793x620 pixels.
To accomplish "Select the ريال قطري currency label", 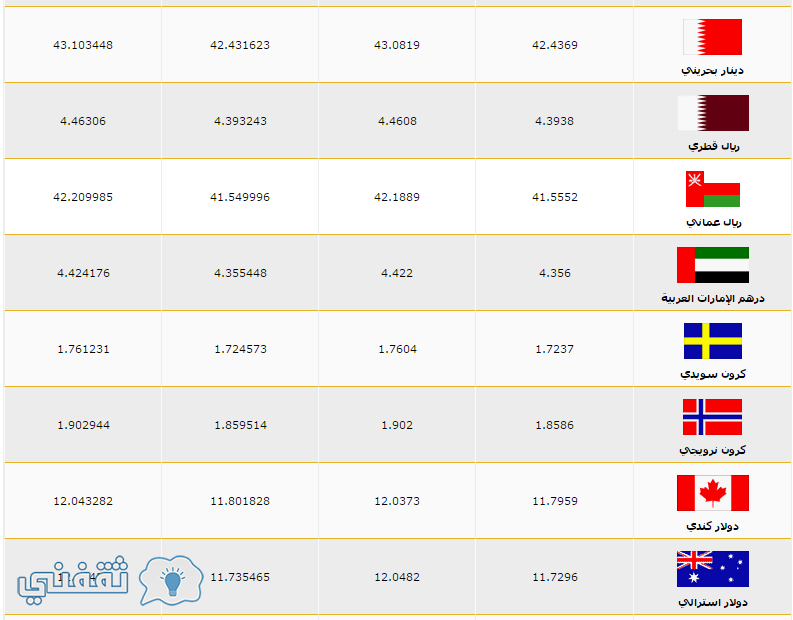I will coord(714,146).
